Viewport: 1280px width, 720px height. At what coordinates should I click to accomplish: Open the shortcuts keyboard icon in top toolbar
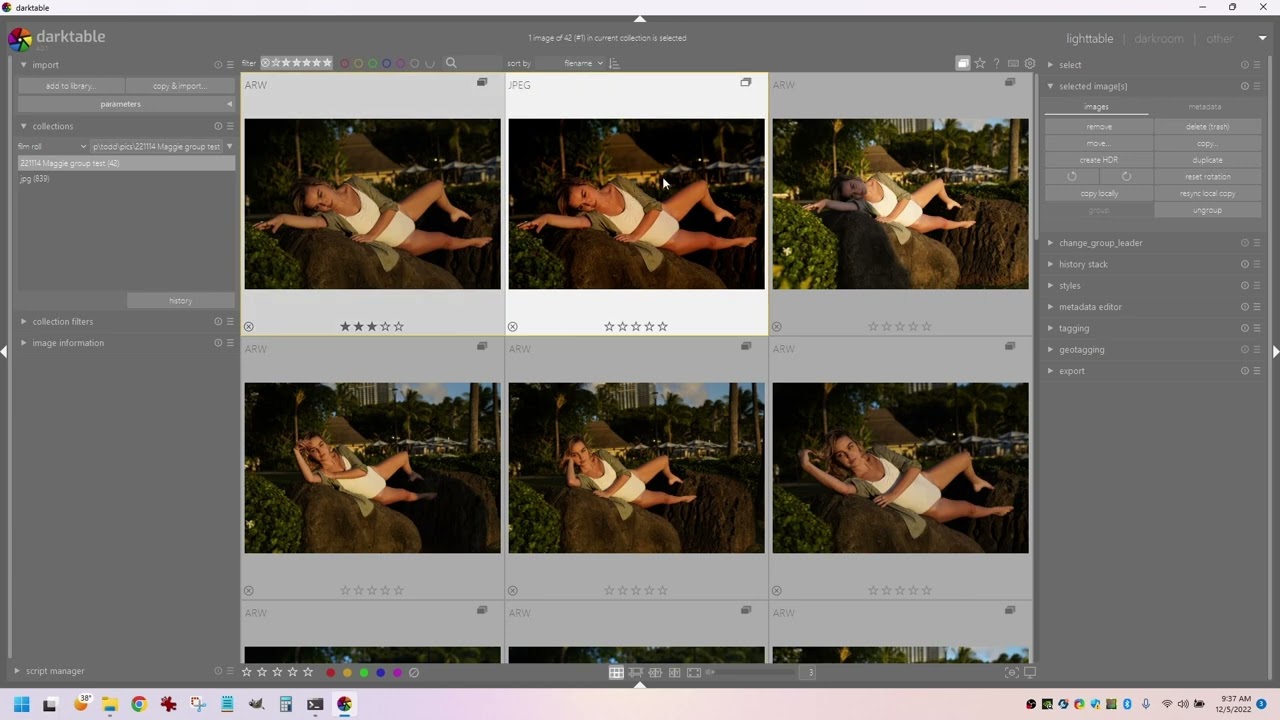[1013, 63]
